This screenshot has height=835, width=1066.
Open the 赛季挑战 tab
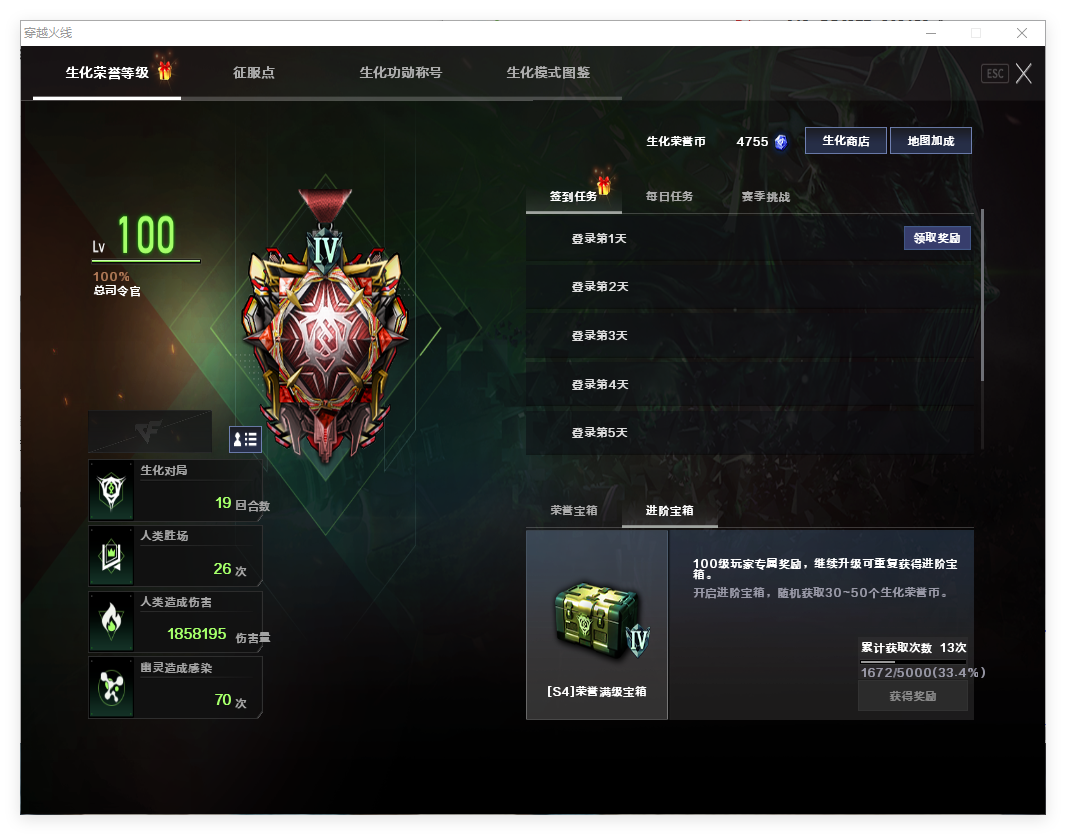point(764,196)
